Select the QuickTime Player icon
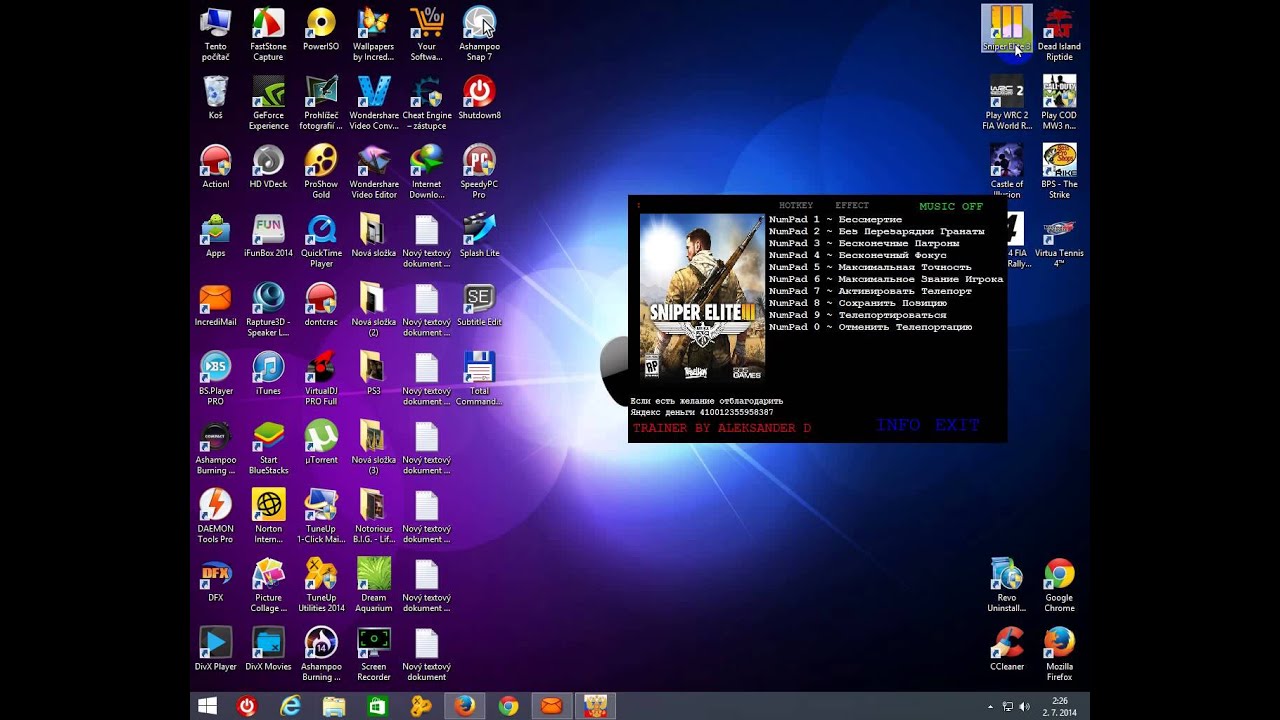 (x=321, y=240)
